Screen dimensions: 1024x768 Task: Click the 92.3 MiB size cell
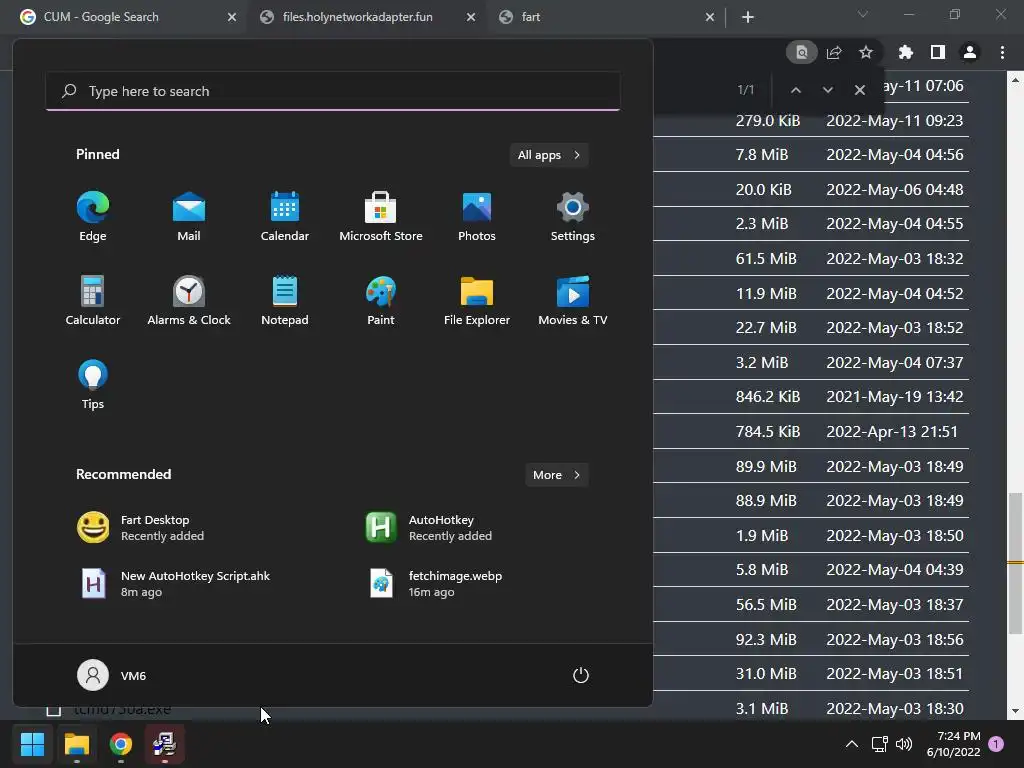pos(766,639)
